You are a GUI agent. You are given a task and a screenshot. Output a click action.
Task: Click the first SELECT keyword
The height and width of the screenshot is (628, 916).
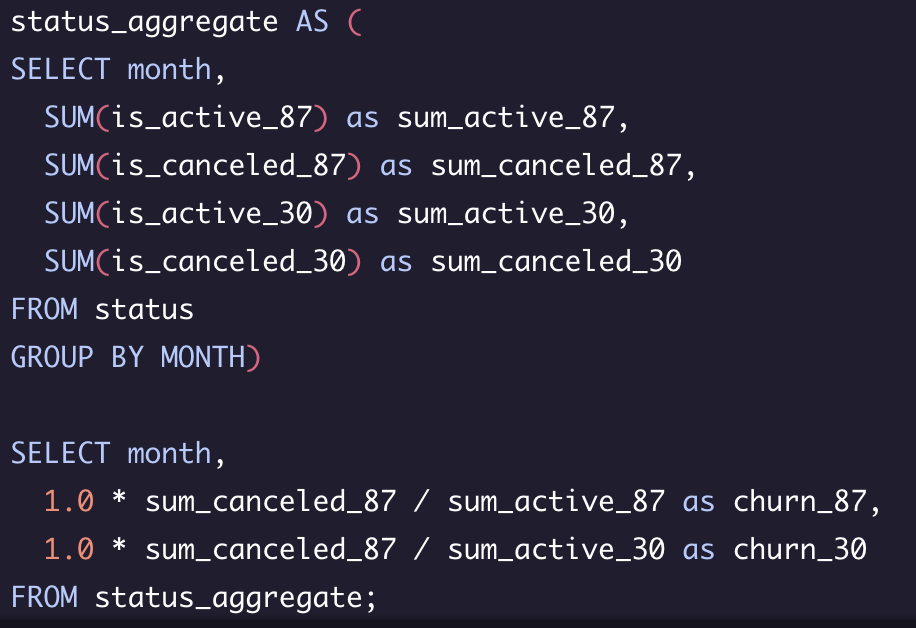pyautogui.click(x=61, y=70)
